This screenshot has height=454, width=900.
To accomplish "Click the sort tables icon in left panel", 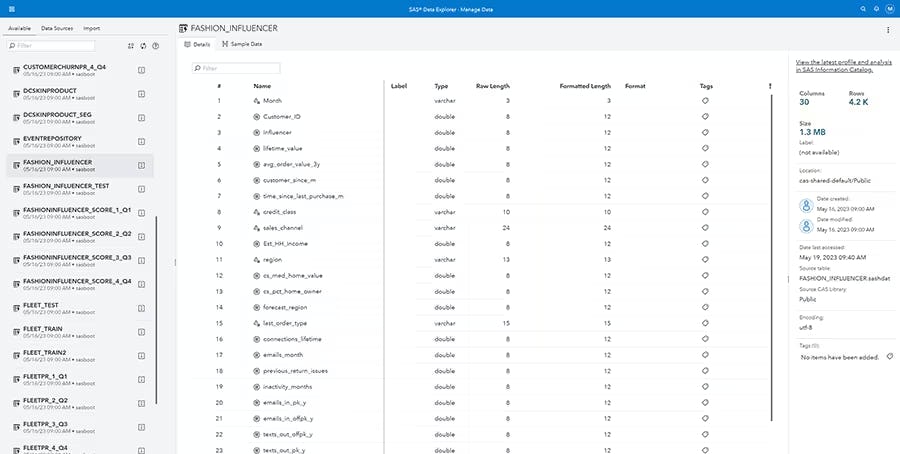I will point(131,46).
